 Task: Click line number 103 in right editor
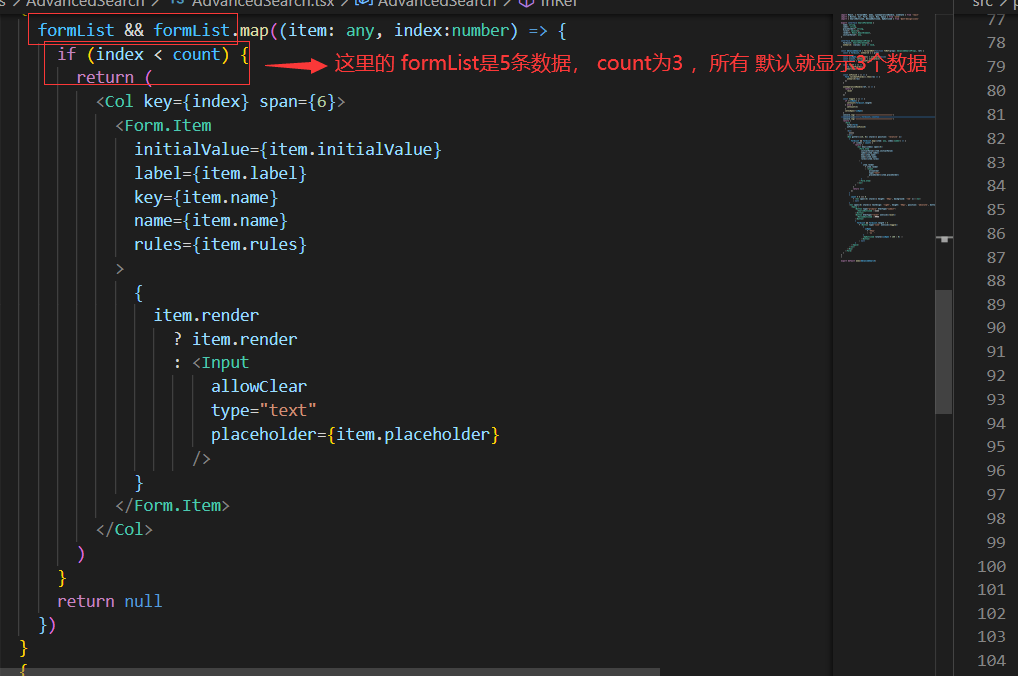(x=991, y=637)
